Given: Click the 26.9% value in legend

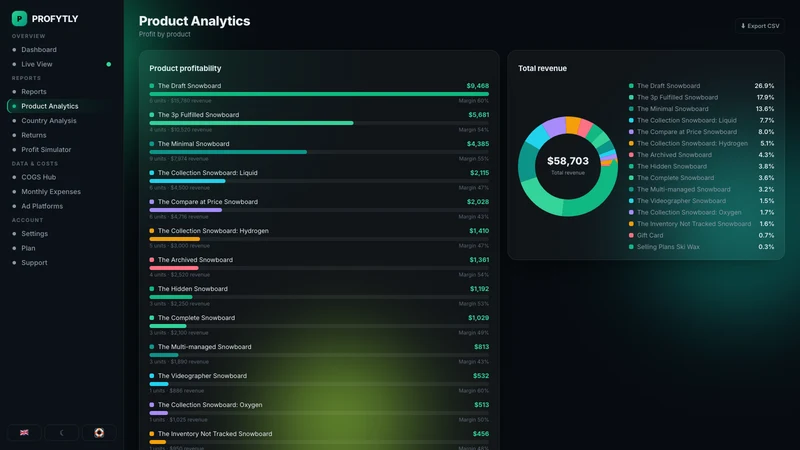Looking at the screenshot, I should [x=764, y=86].
